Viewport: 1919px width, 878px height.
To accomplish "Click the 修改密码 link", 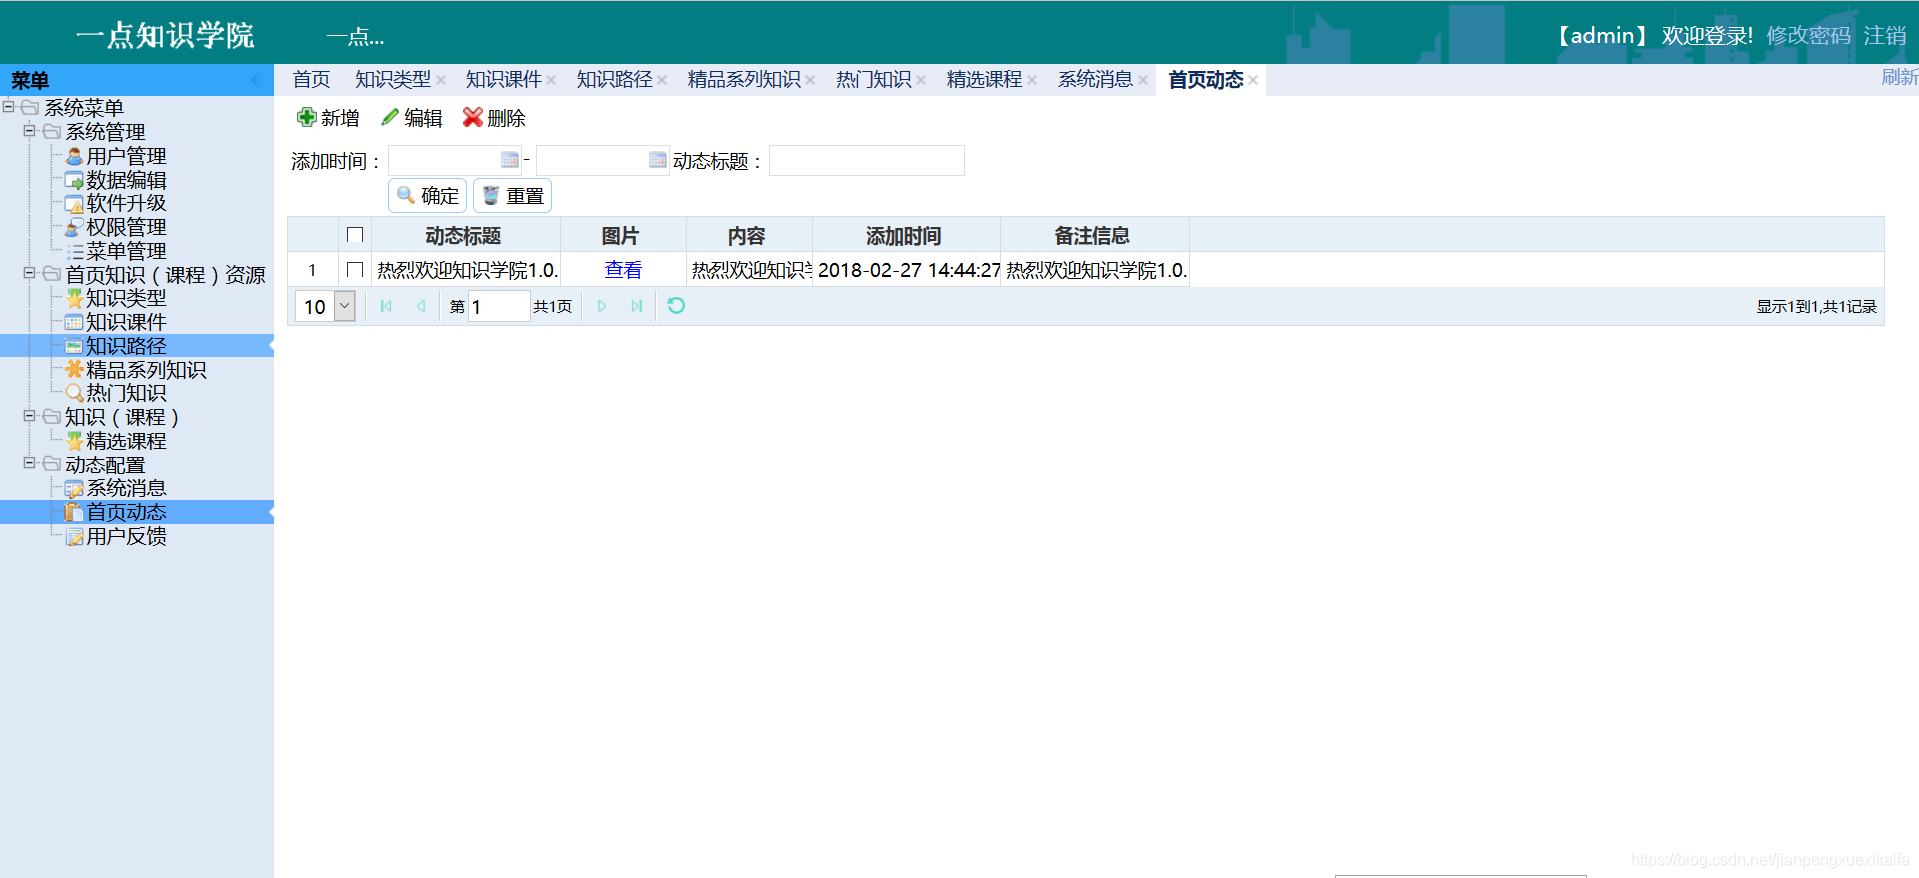I will coord(1808,36).
